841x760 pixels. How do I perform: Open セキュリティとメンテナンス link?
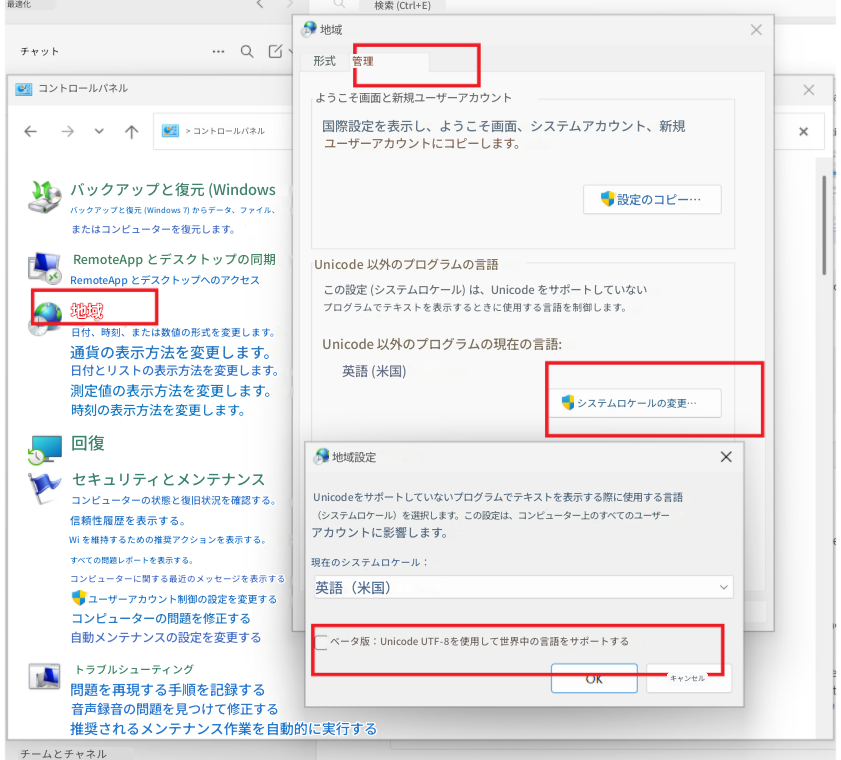pyautogui.click(x=168, y=479)
